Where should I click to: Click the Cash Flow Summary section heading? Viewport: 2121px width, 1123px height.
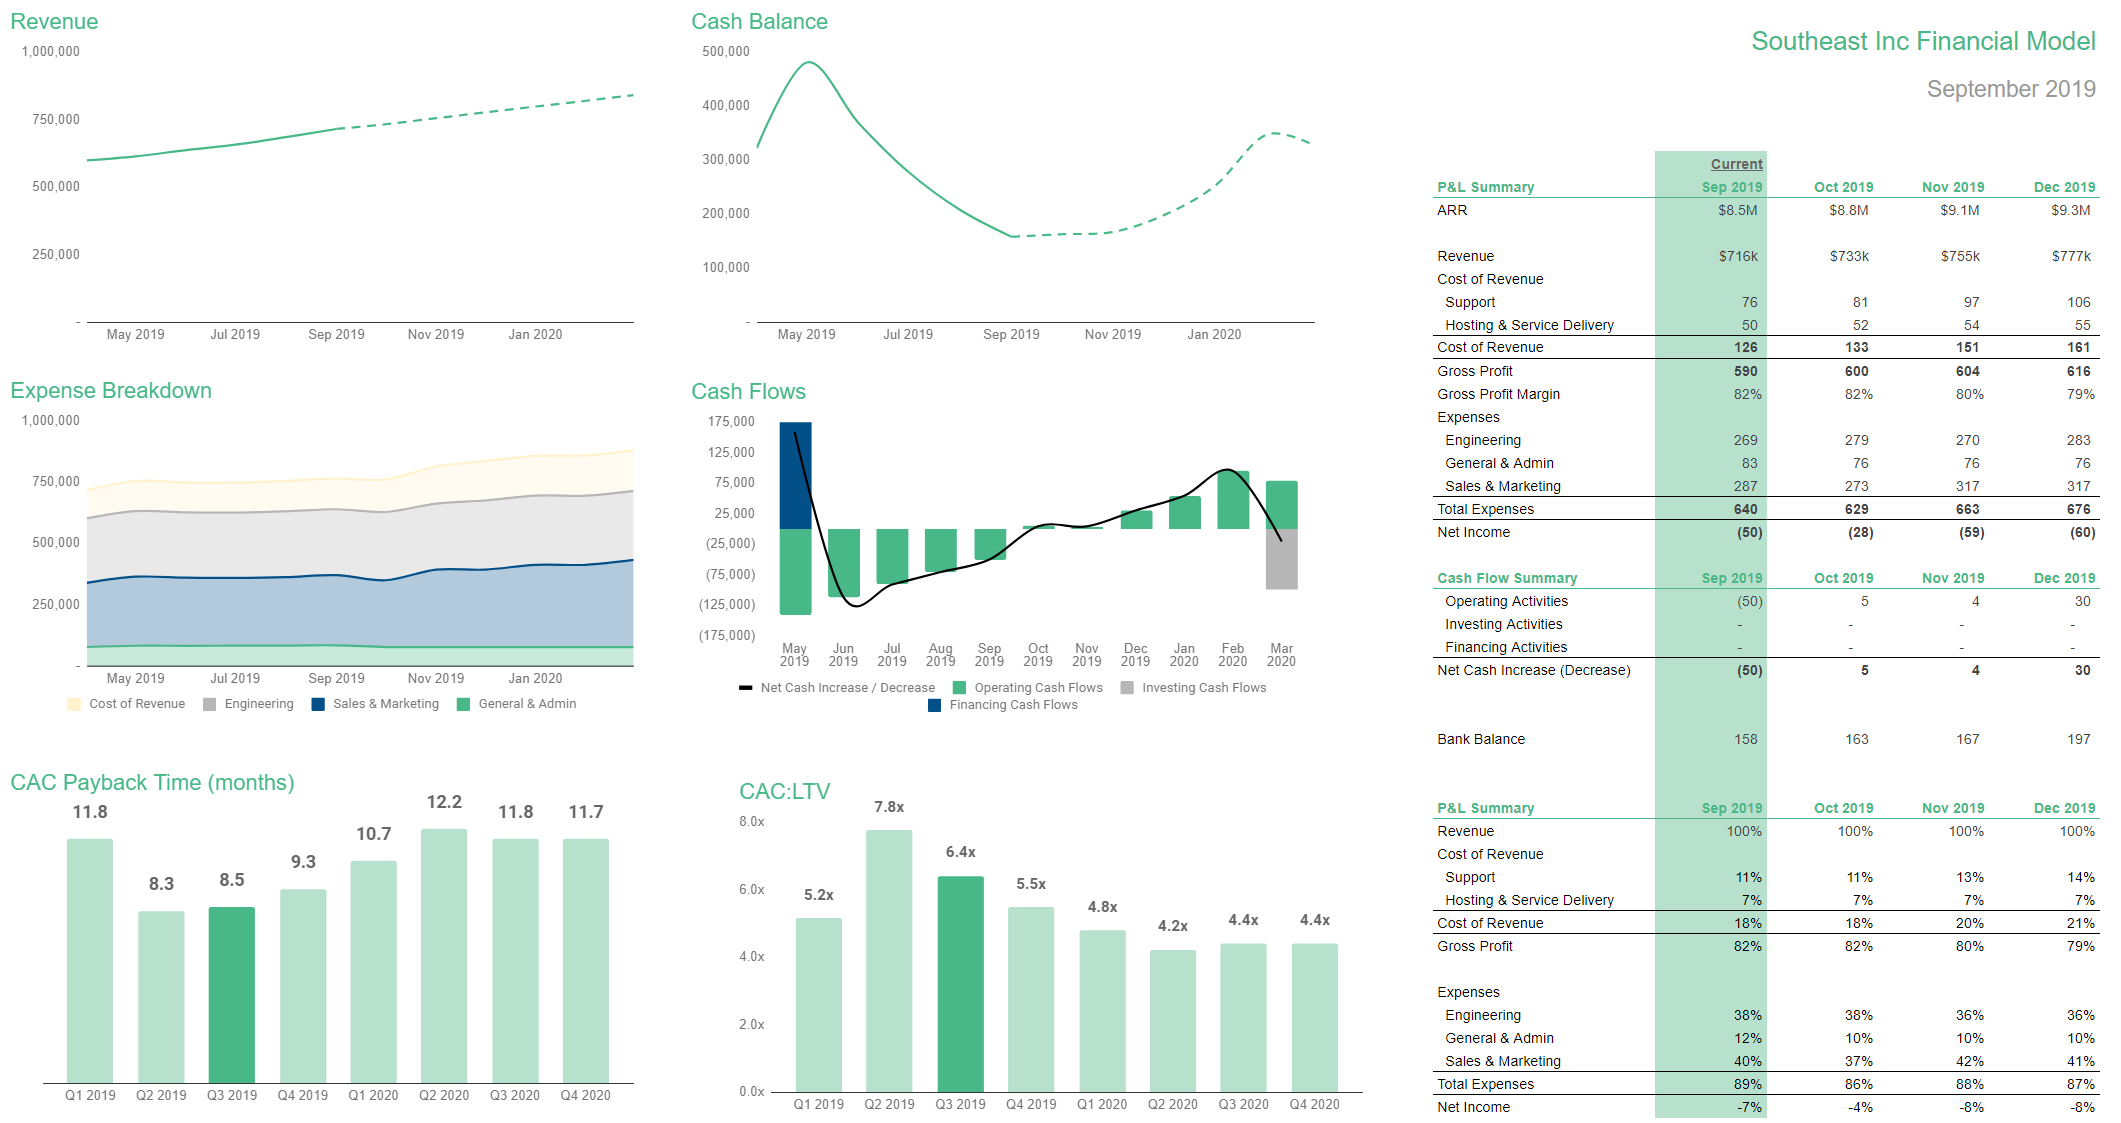(1507, 578)
